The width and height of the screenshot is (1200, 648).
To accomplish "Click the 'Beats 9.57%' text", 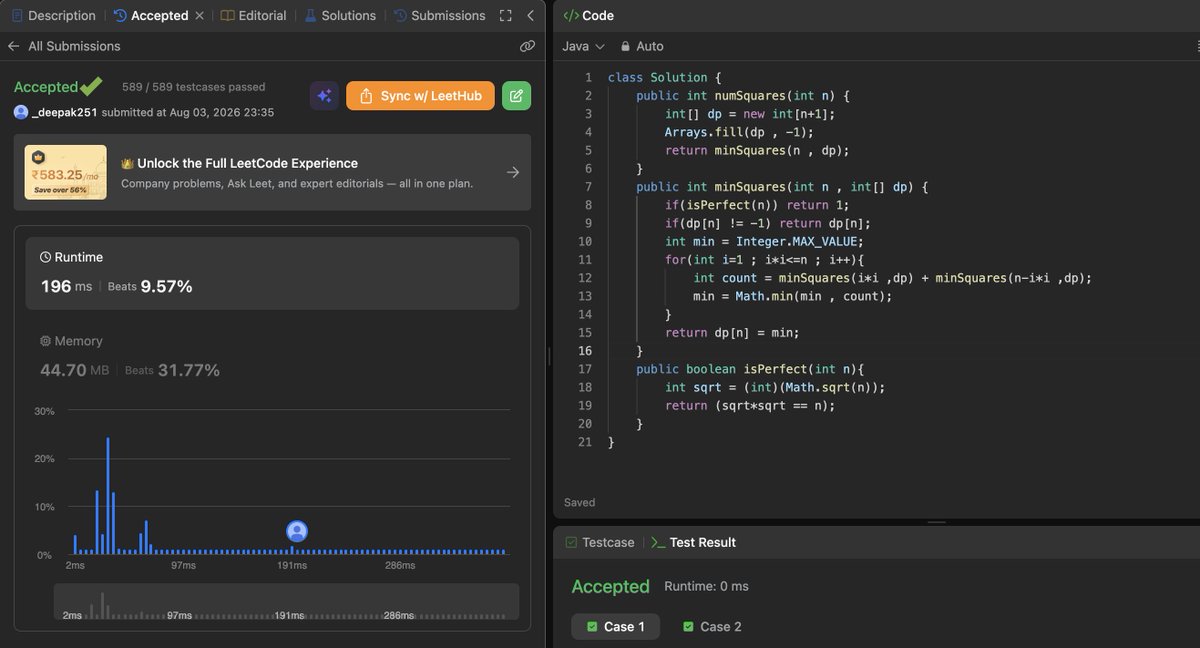I will coord(150,286).
